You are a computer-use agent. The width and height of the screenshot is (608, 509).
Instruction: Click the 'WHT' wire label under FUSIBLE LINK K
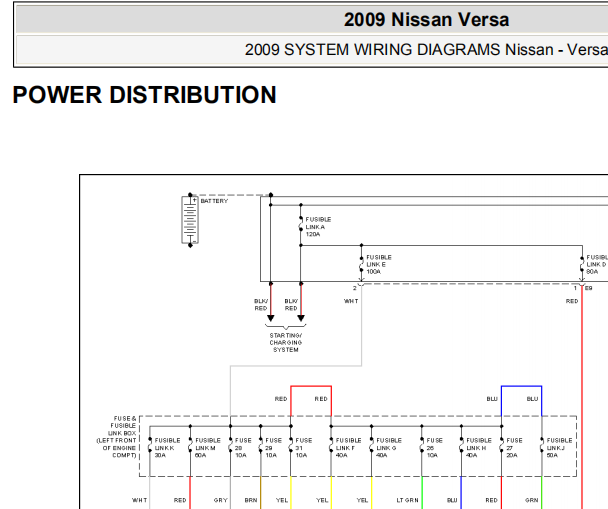tap(140, 500)
